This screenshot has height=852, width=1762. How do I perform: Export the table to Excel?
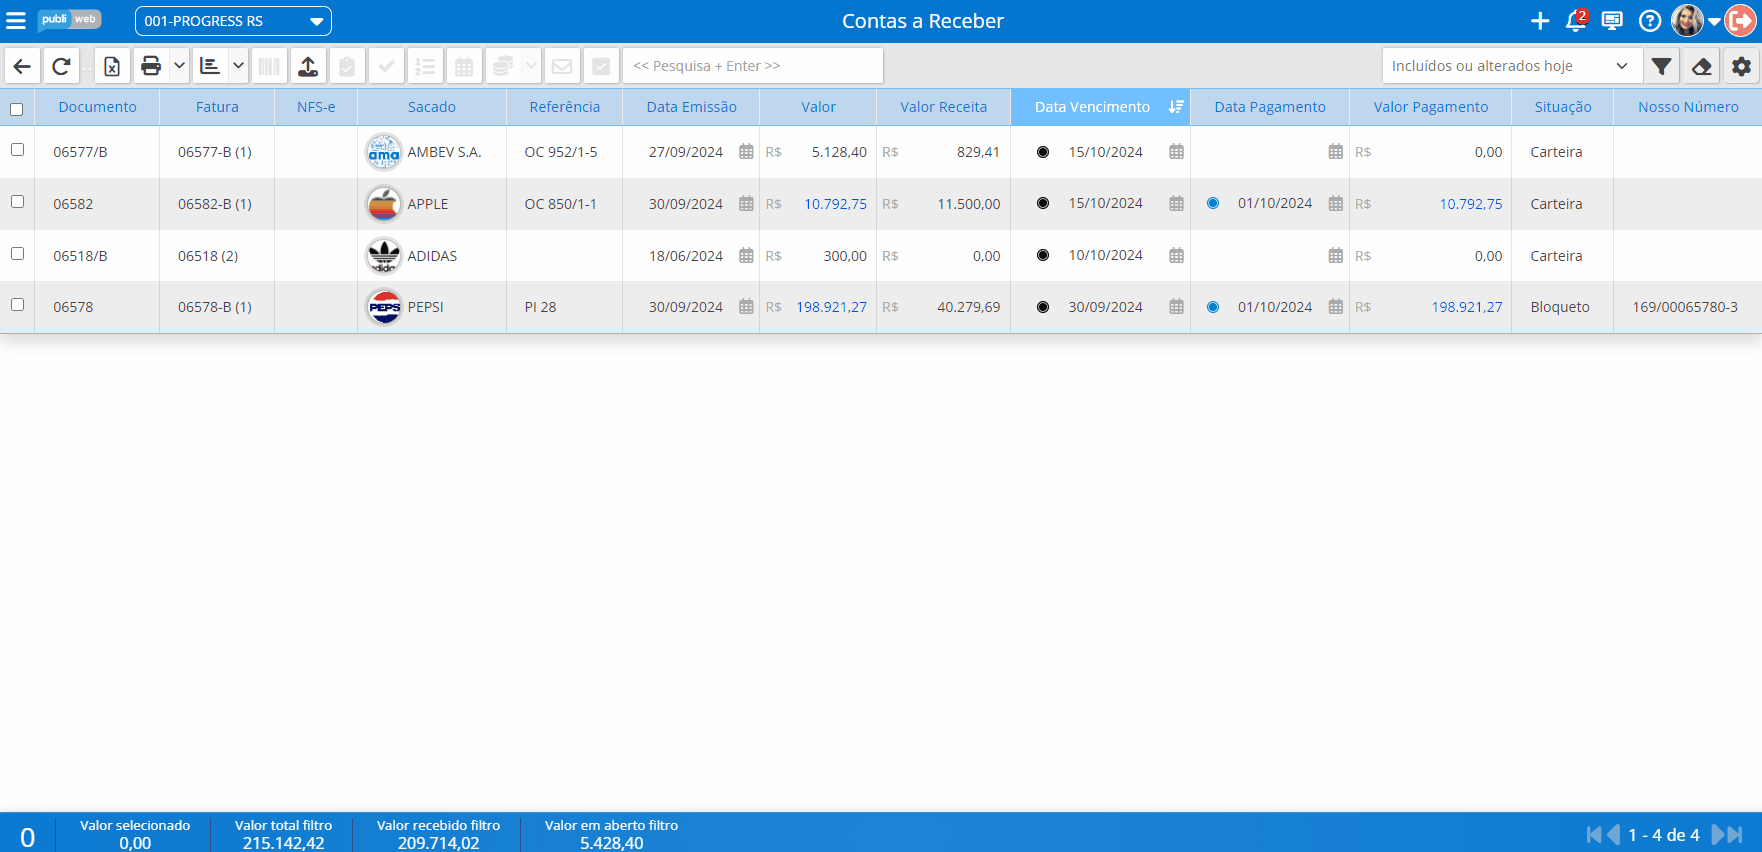coord(112,66)
